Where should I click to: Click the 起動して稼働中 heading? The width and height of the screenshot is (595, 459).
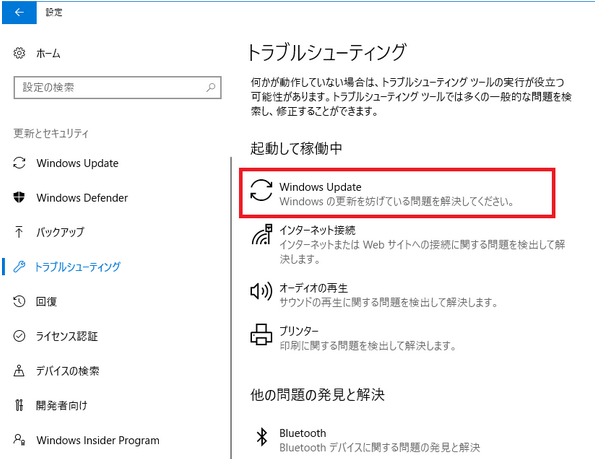296,148
